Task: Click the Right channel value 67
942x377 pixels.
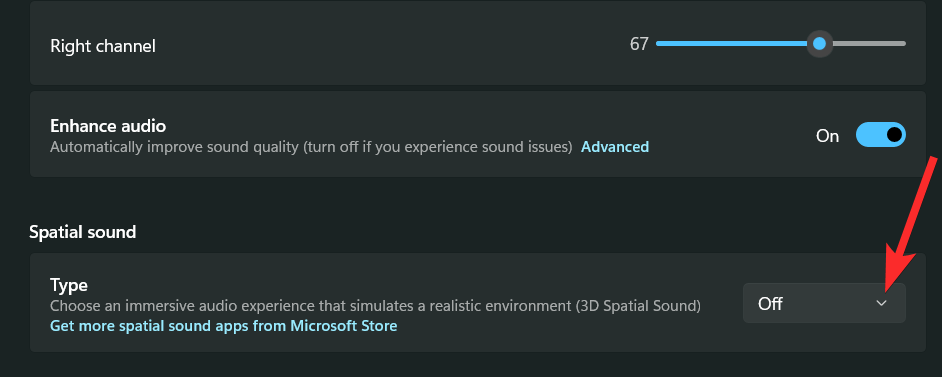Action: click(x=639, y=44)
